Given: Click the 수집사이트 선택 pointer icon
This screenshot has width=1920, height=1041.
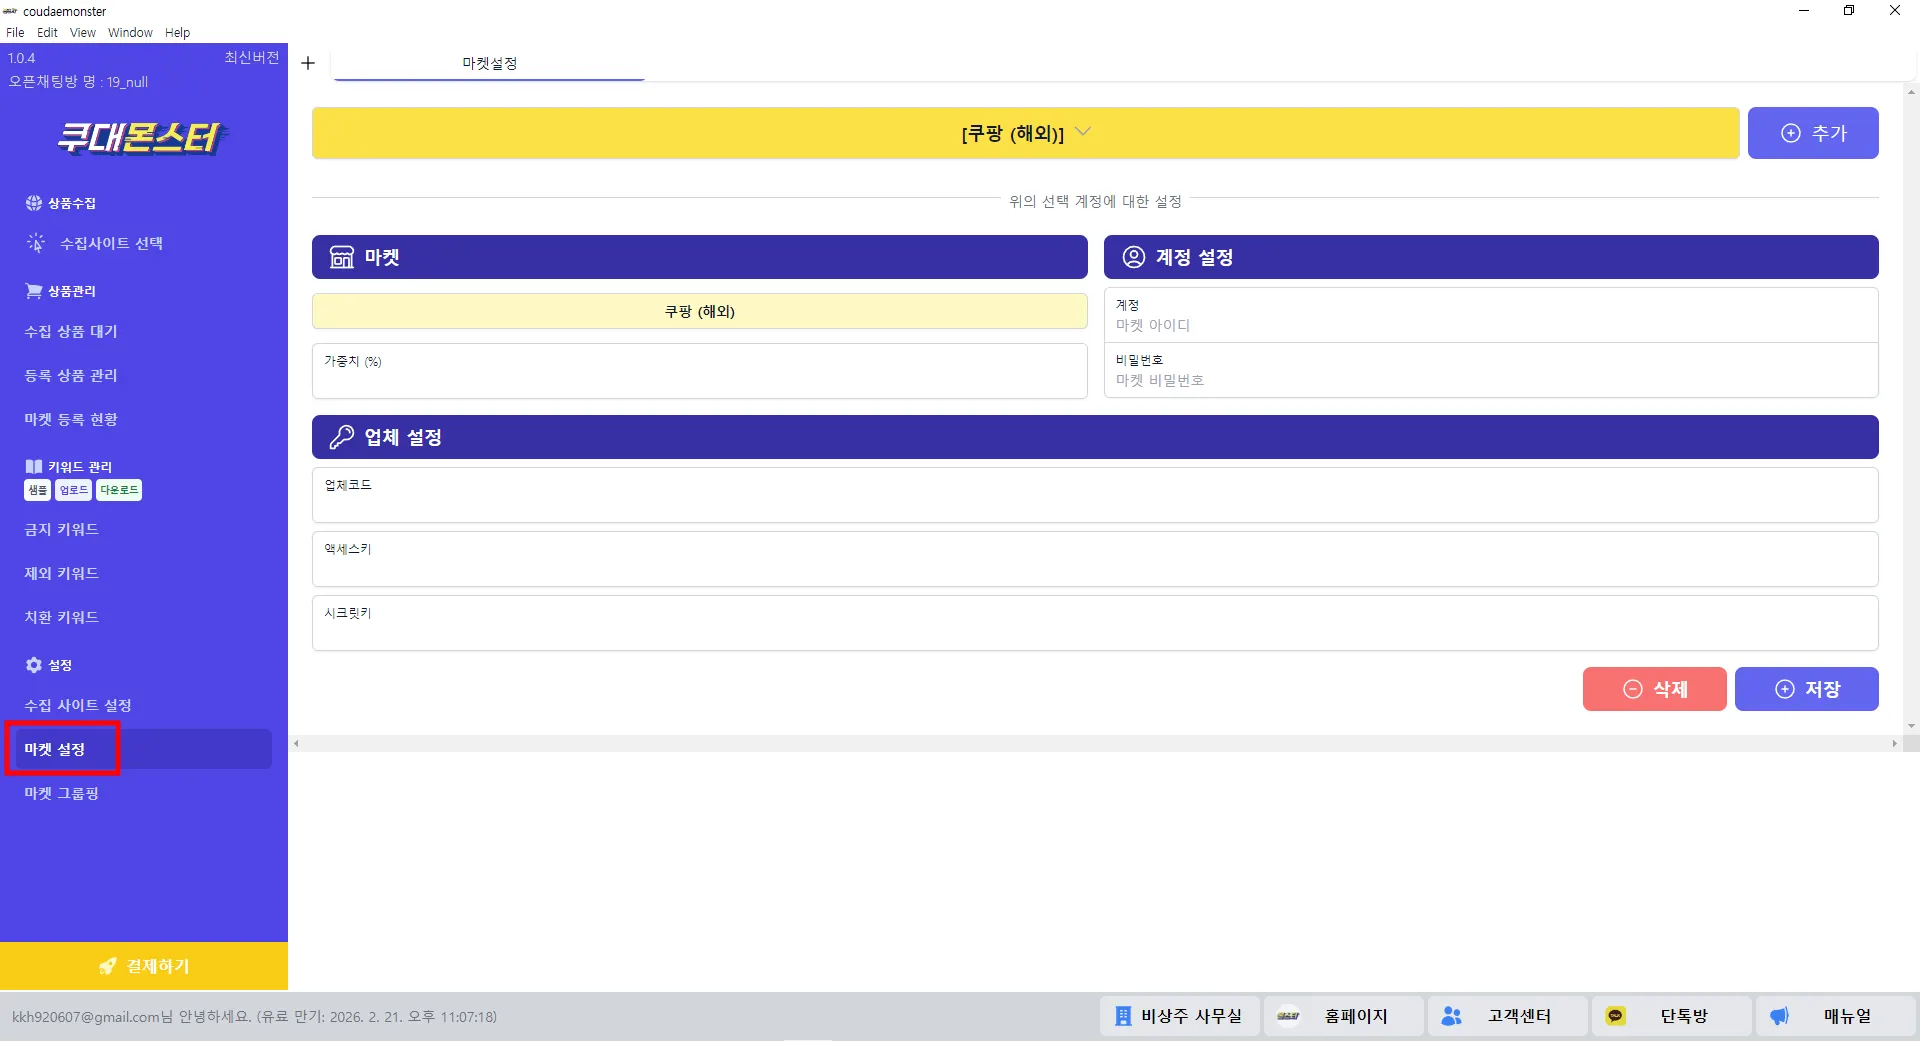Looking at the screenshot, I should coord(36,243).
